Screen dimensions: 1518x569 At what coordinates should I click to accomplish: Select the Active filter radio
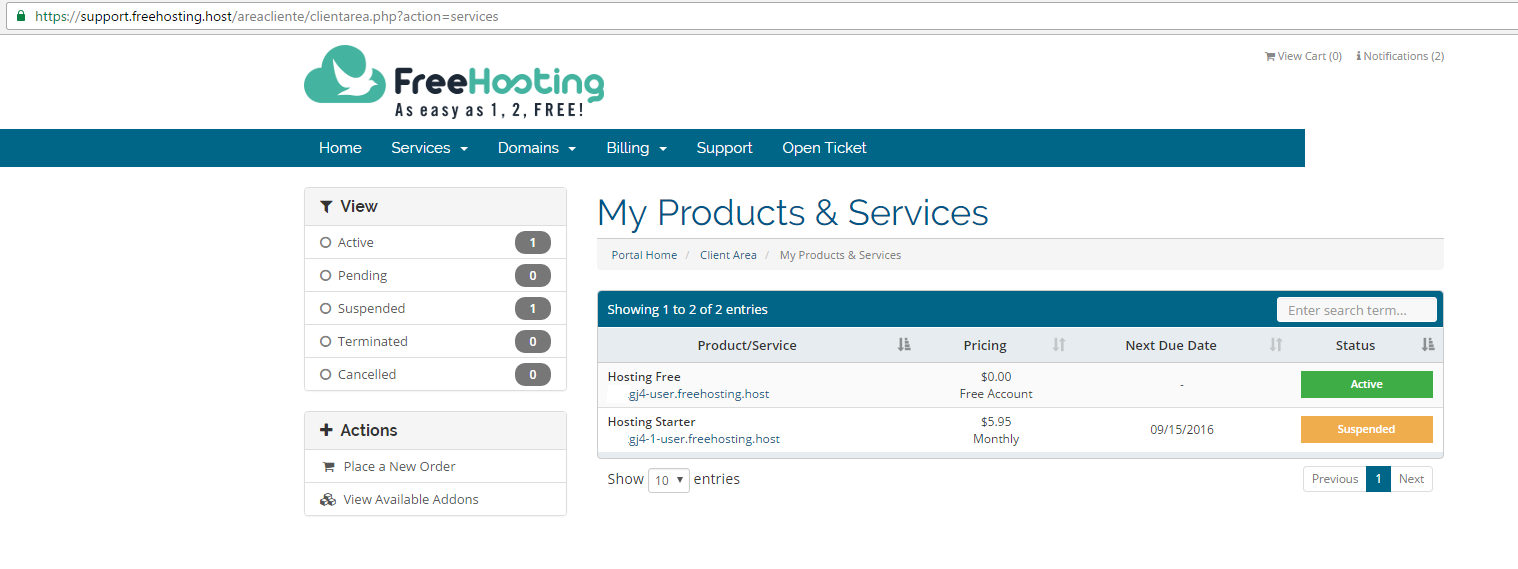point(325,242)
